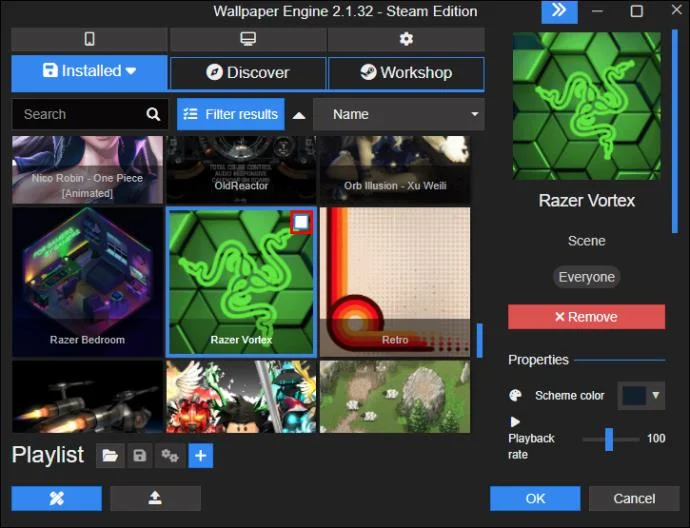
Task: Open the wallpaper editor tools button
Action: pyautogui.click(x=57, y=499)
